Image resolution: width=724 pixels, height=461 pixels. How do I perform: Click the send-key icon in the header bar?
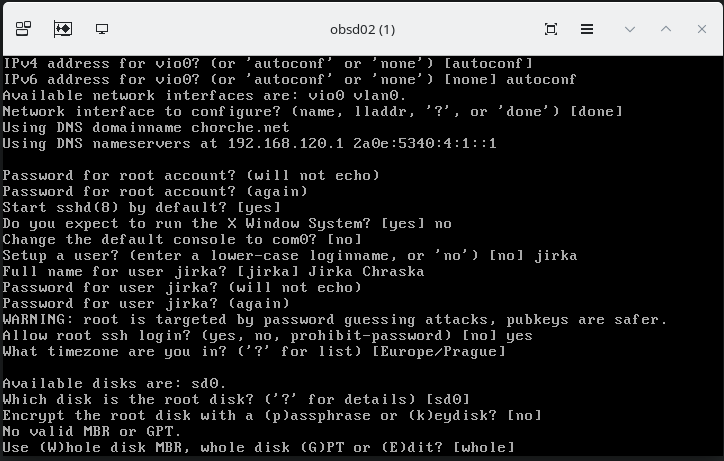click(x=62, y=29)
